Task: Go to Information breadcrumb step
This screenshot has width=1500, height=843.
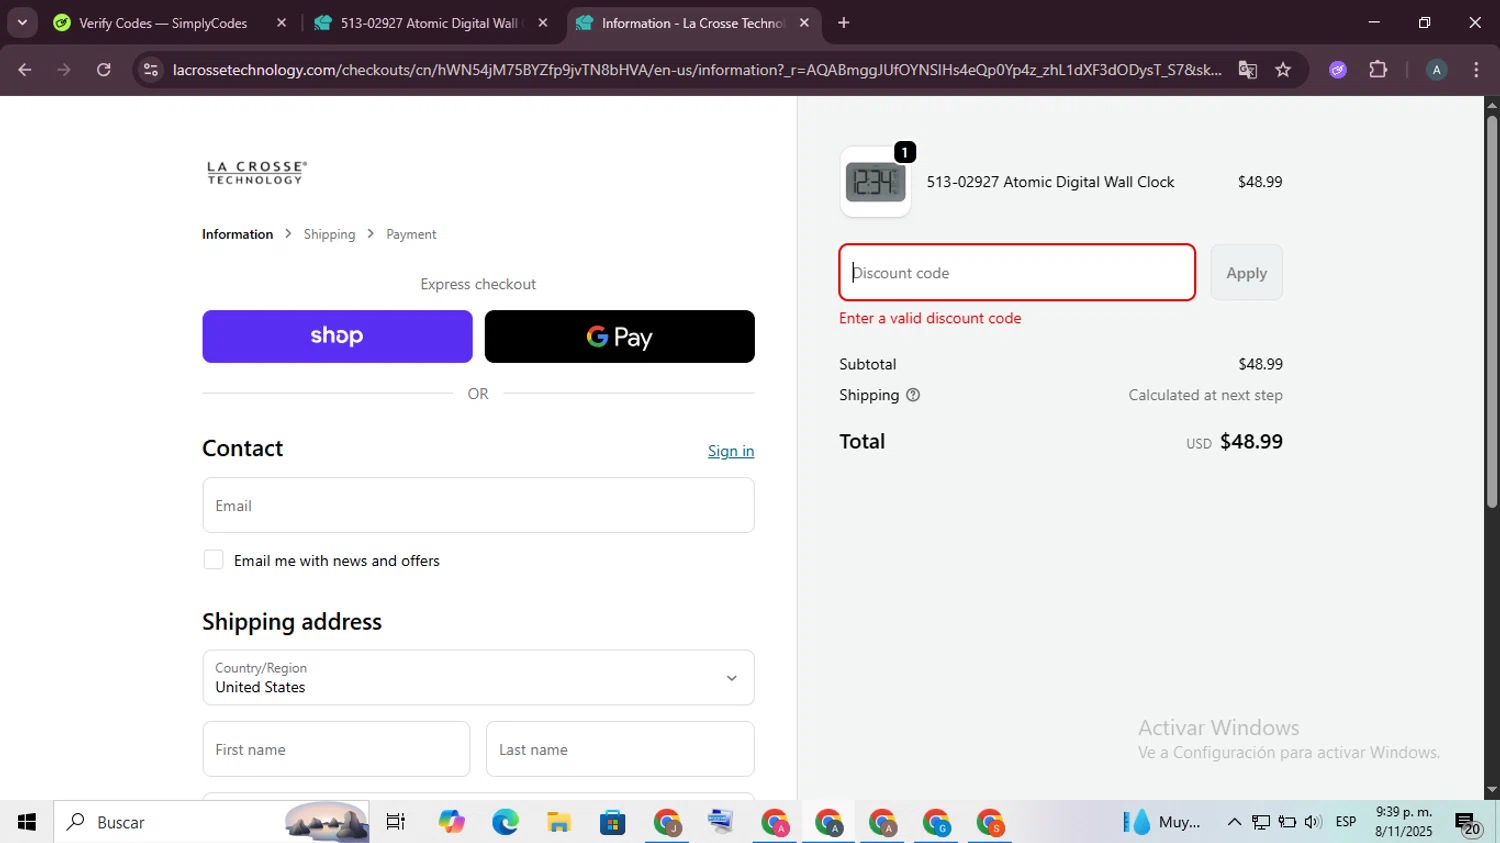Action: click(237, 234)
